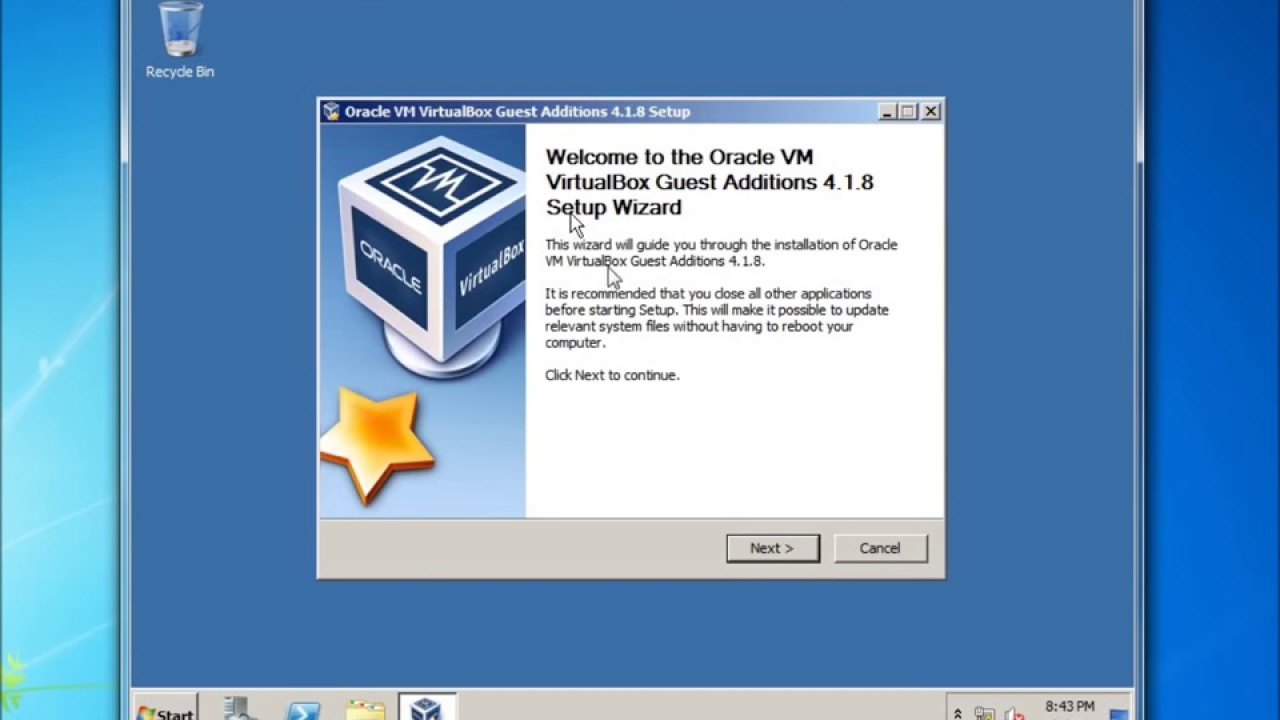Minimize the Guest Additions setup window

[x=887, y=112]
